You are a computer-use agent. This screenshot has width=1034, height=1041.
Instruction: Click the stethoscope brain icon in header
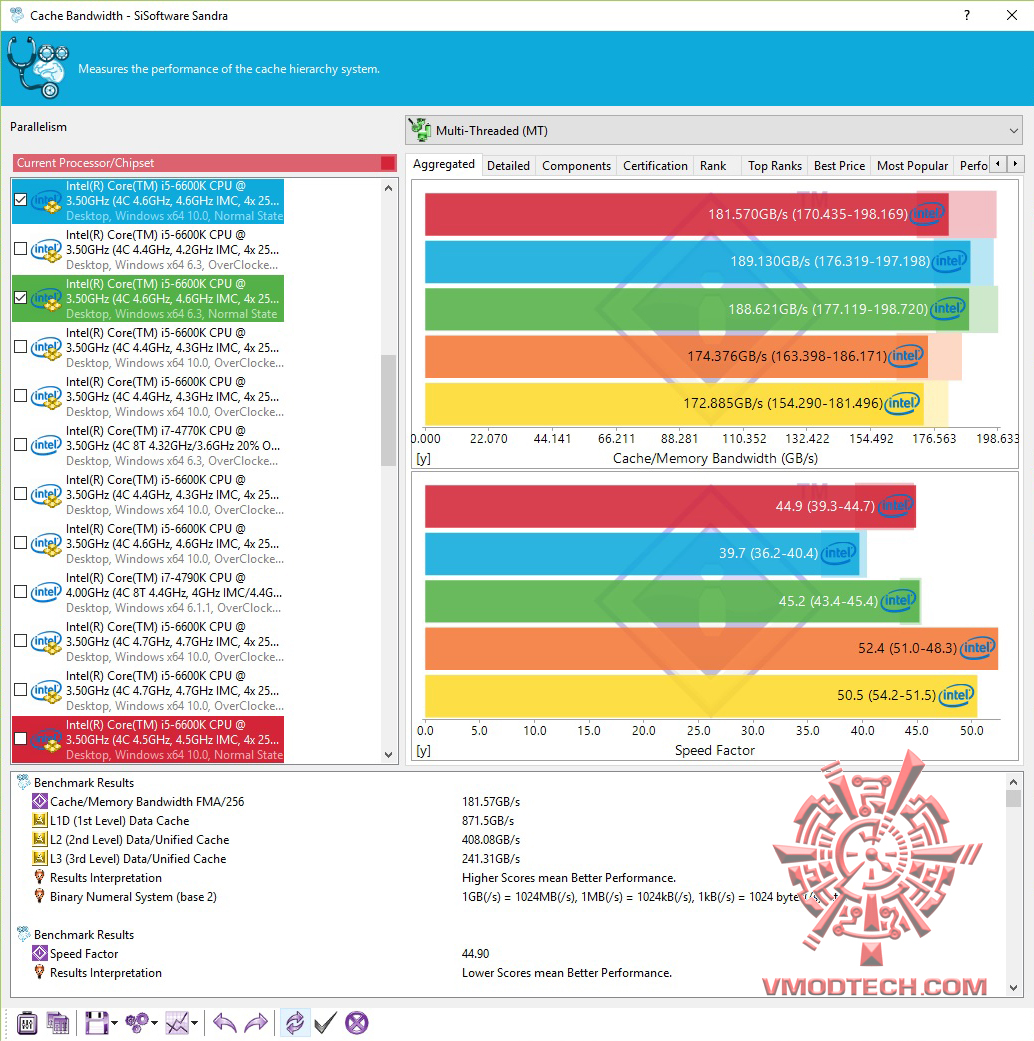coord(38,68)
